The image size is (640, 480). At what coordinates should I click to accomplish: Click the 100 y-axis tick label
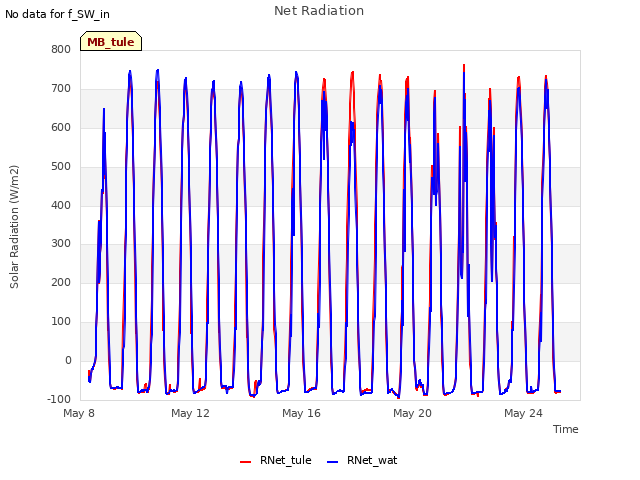tap(61, 321)
